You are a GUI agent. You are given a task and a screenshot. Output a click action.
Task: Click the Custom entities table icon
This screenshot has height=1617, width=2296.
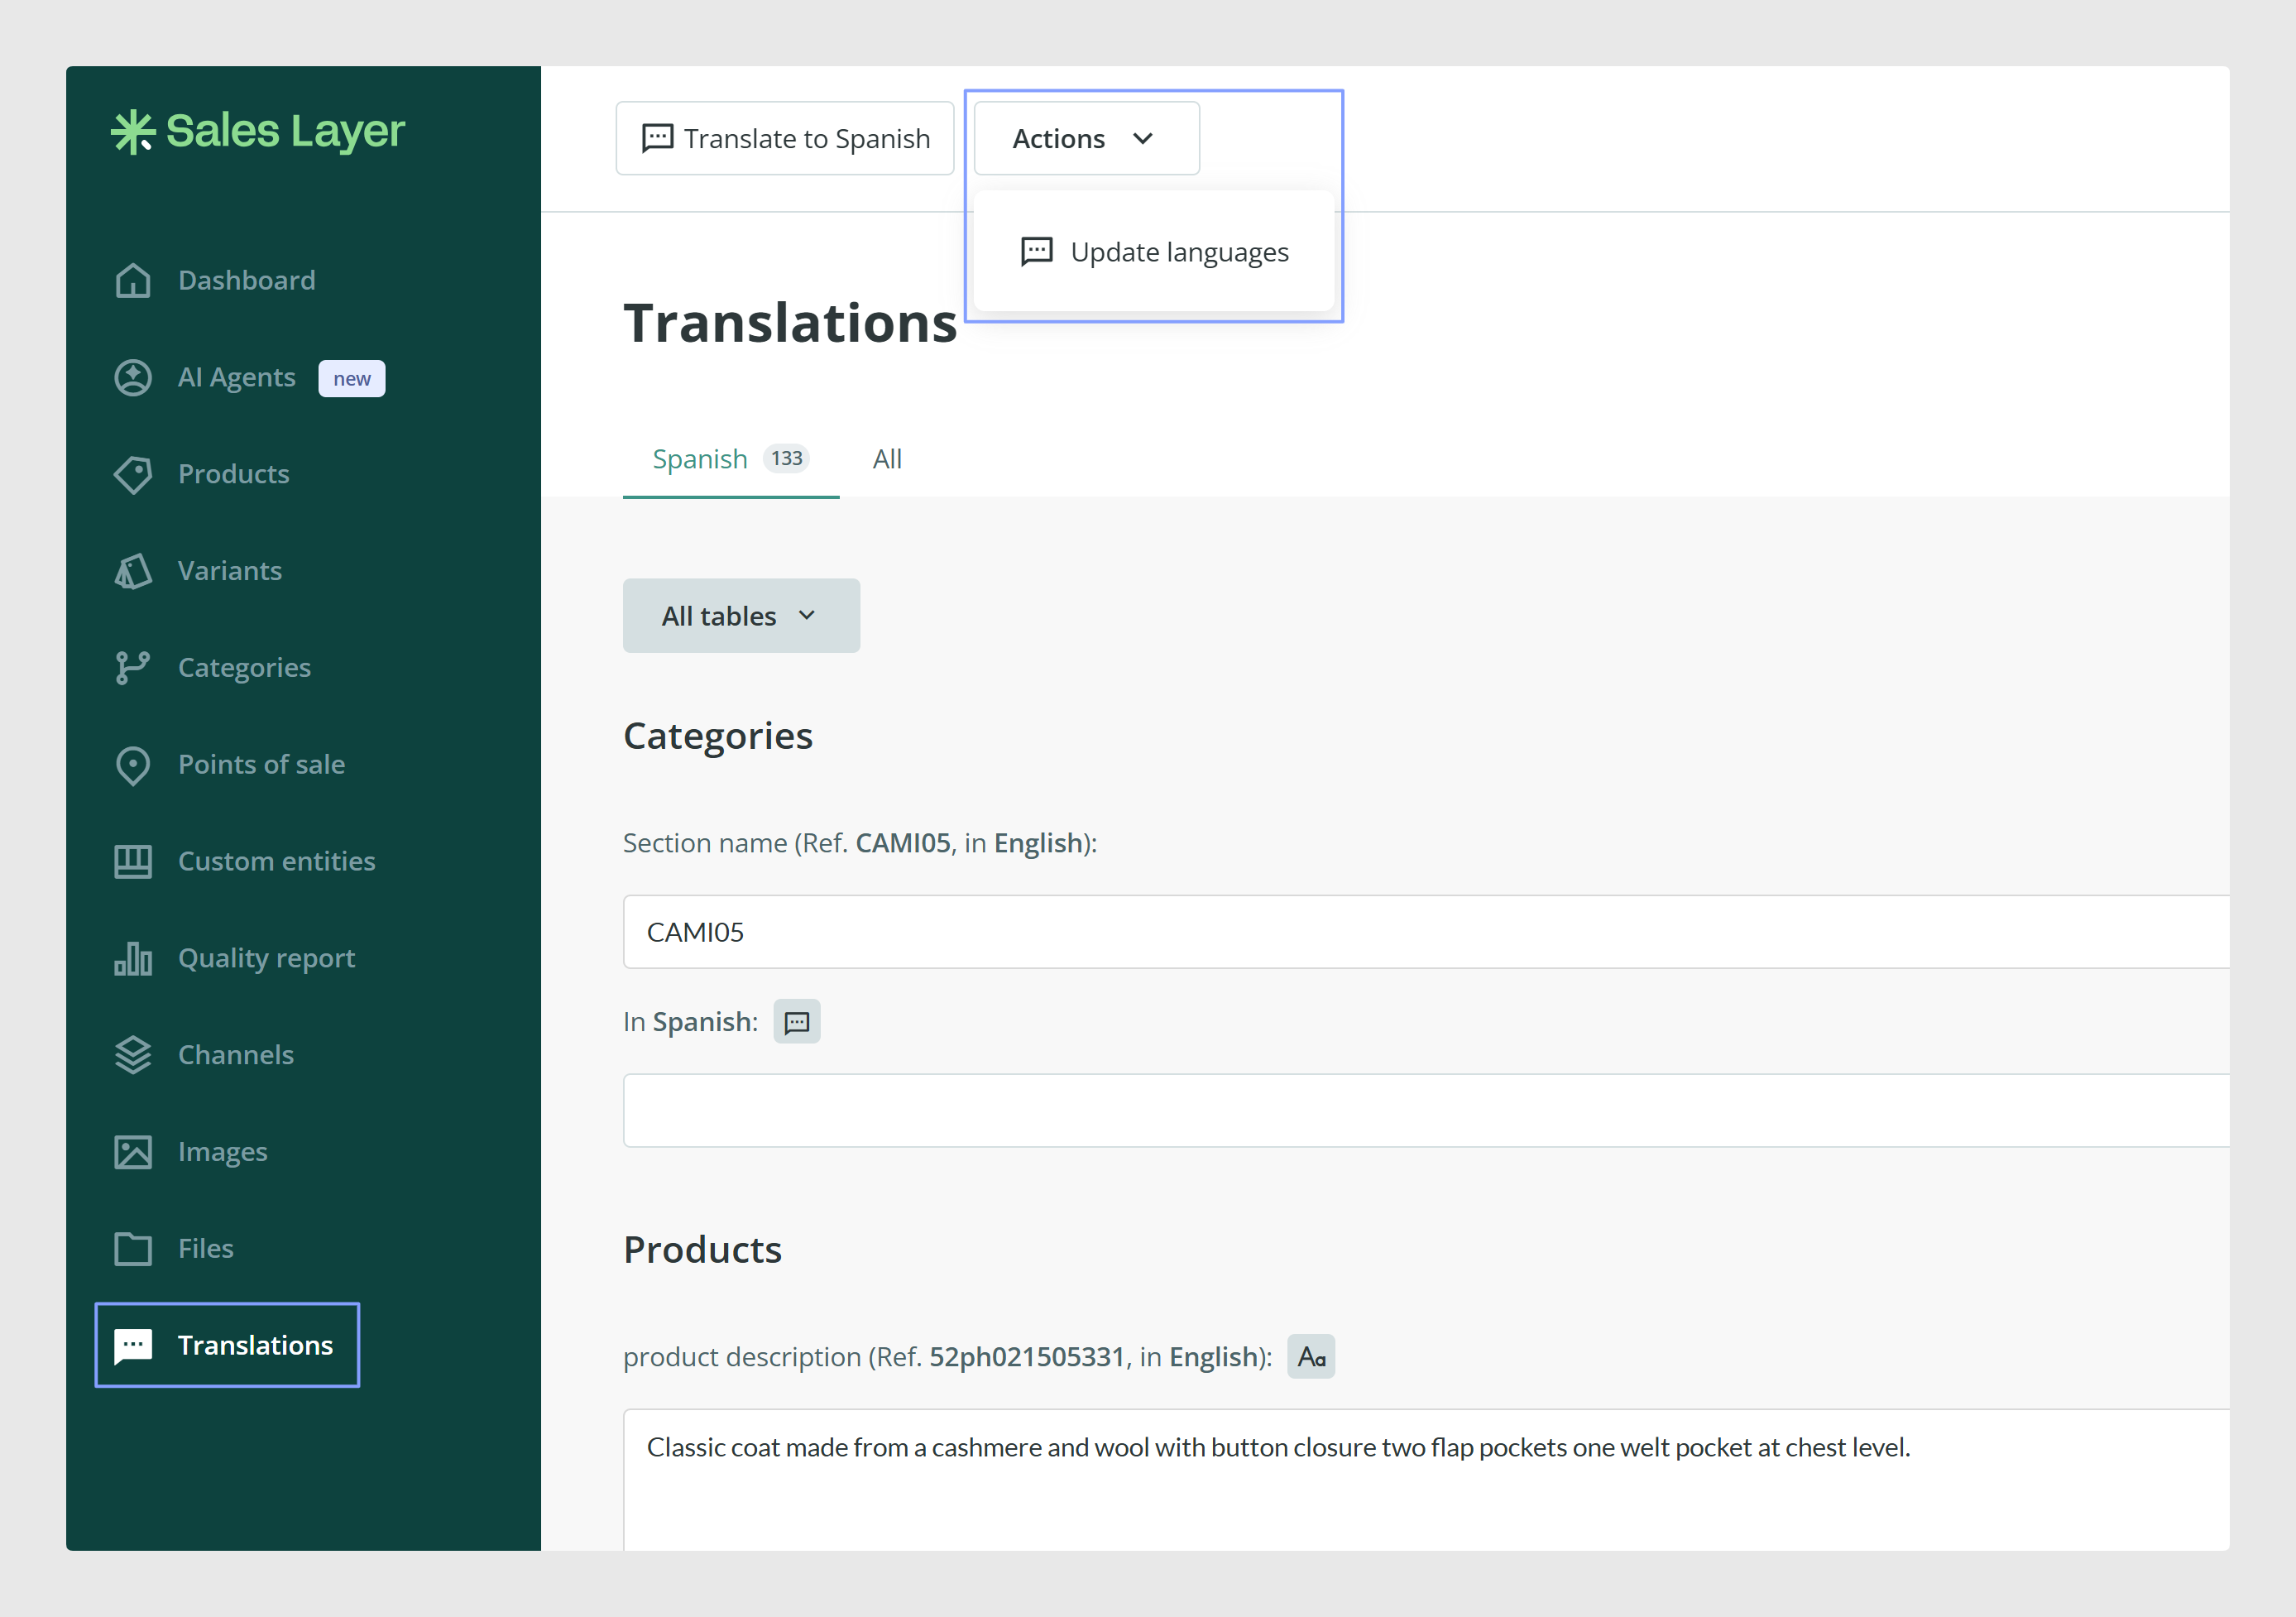(x=133, y=862)
